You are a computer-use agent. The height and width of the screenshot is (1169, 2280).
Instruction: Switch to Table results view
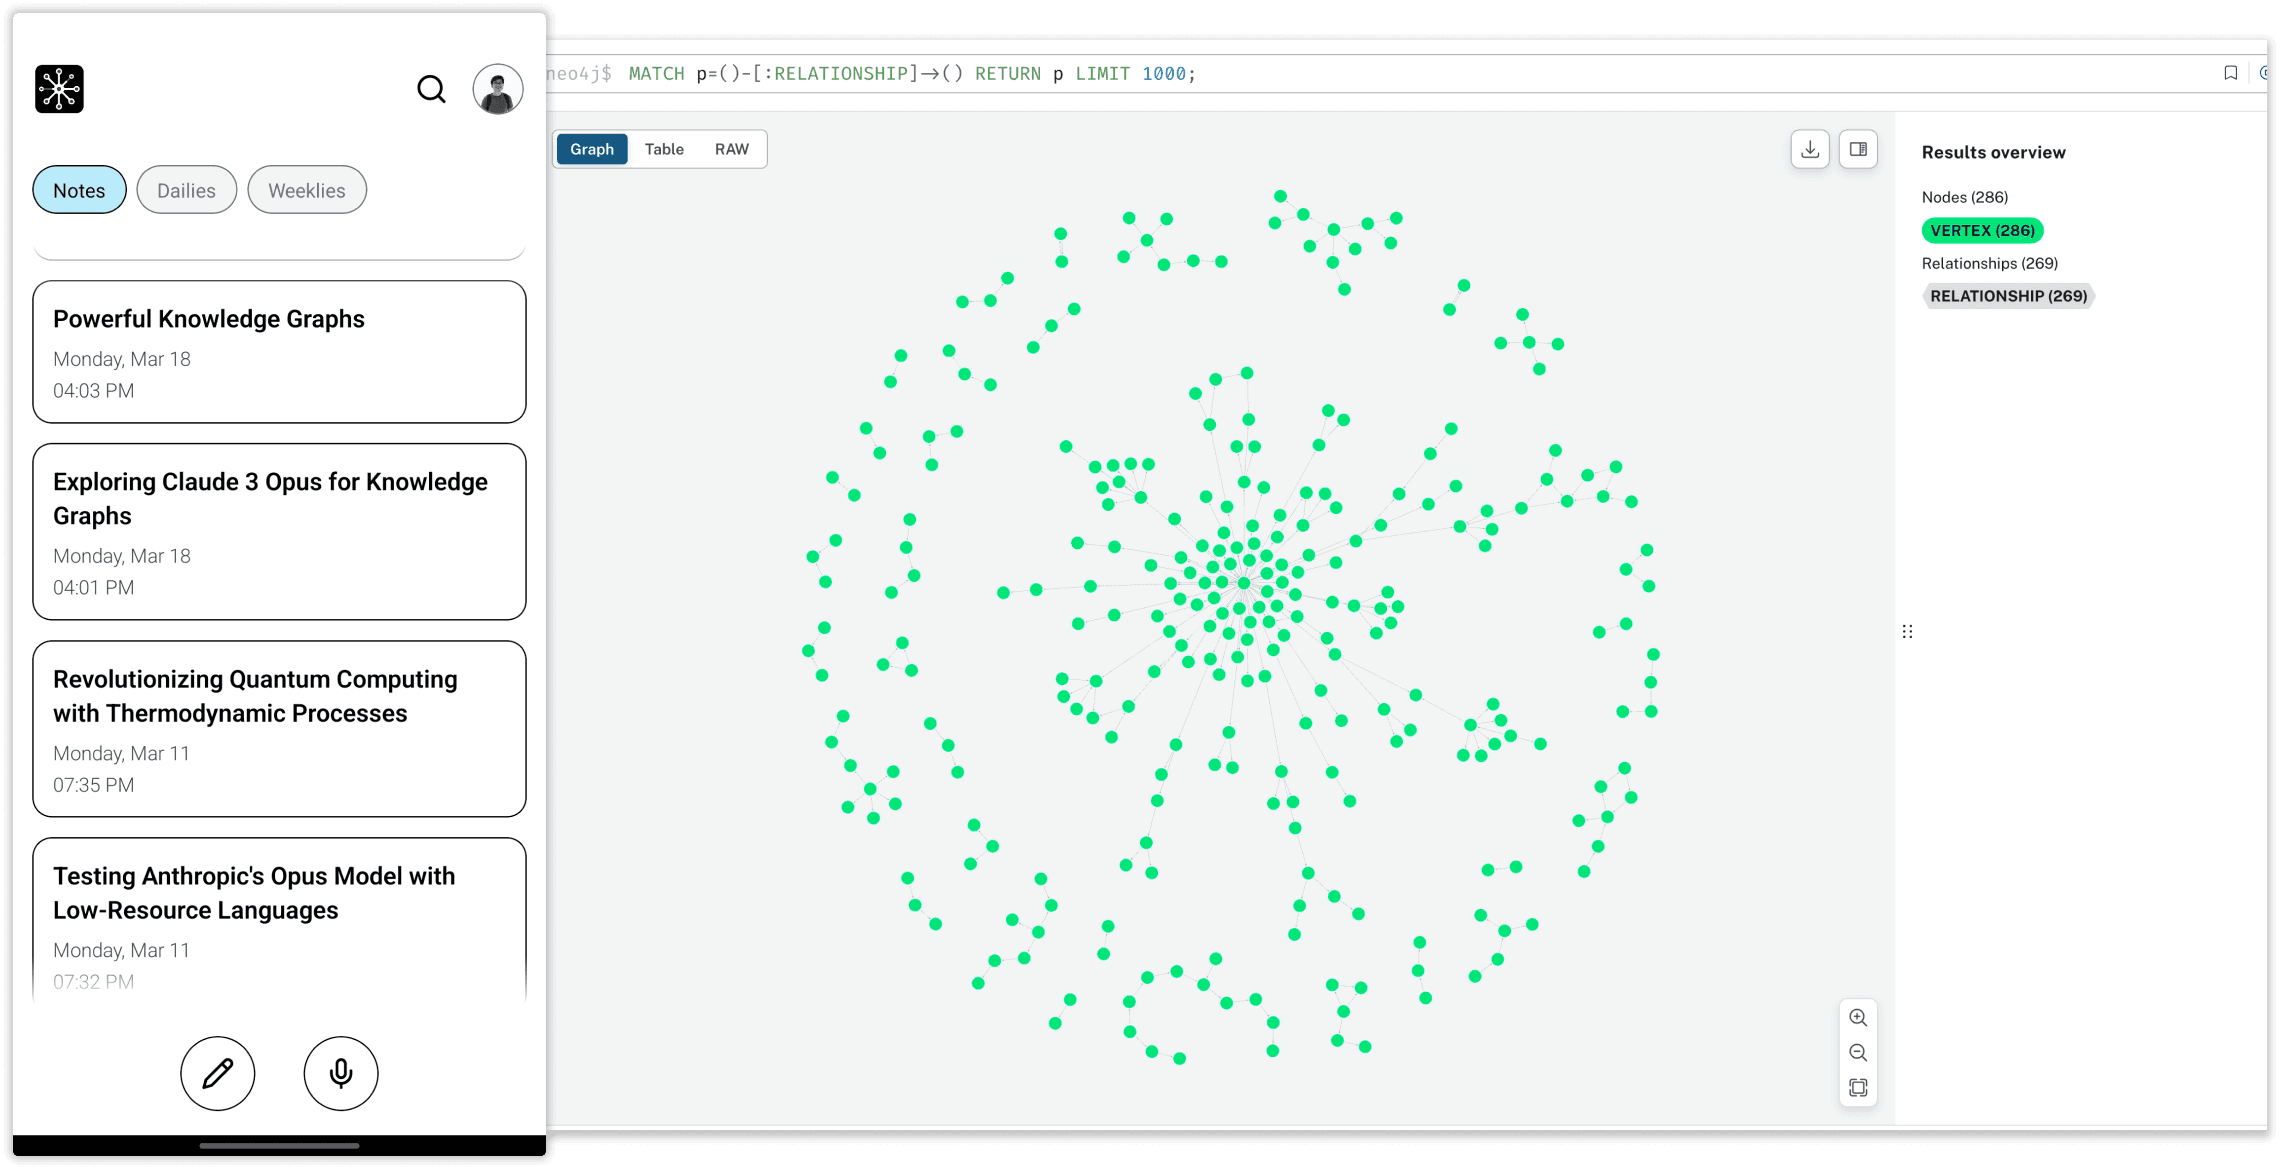click(x=664, y=149)
